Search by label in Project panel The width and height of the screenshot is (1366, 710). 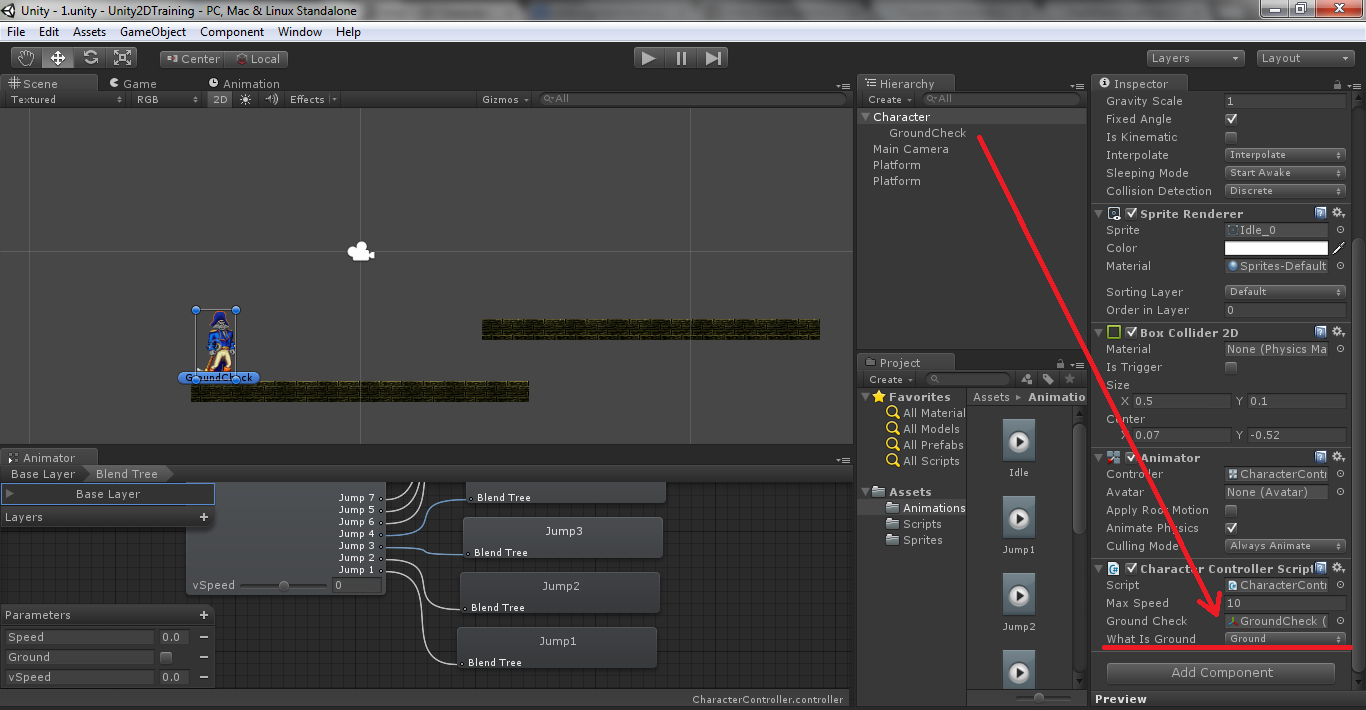(x=1047, y=379)
